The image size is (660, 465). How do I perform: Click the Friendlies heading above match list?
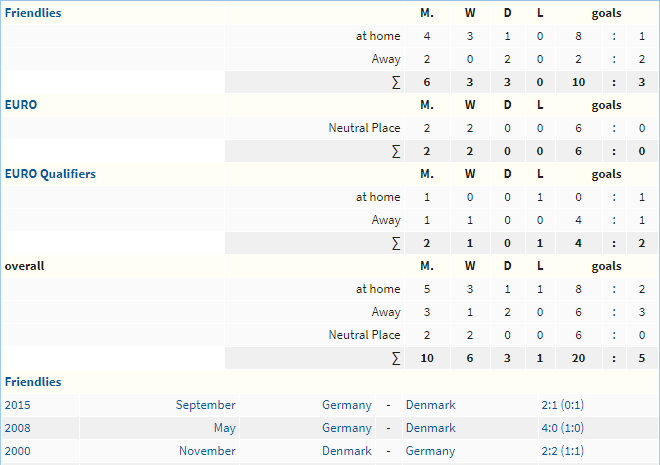tap(33, 382)
